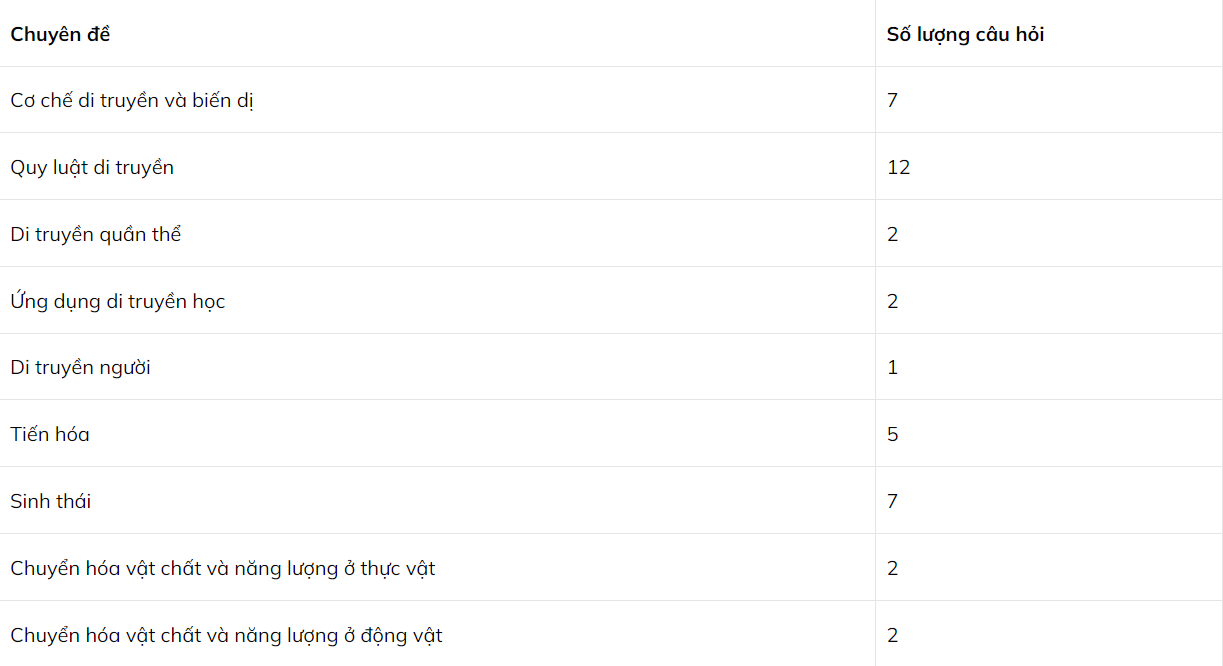Viewport: 1223px width, 666px height.
Task: Select the 'Quy luật di truyền' row label
Action: (x=92, y=167)
